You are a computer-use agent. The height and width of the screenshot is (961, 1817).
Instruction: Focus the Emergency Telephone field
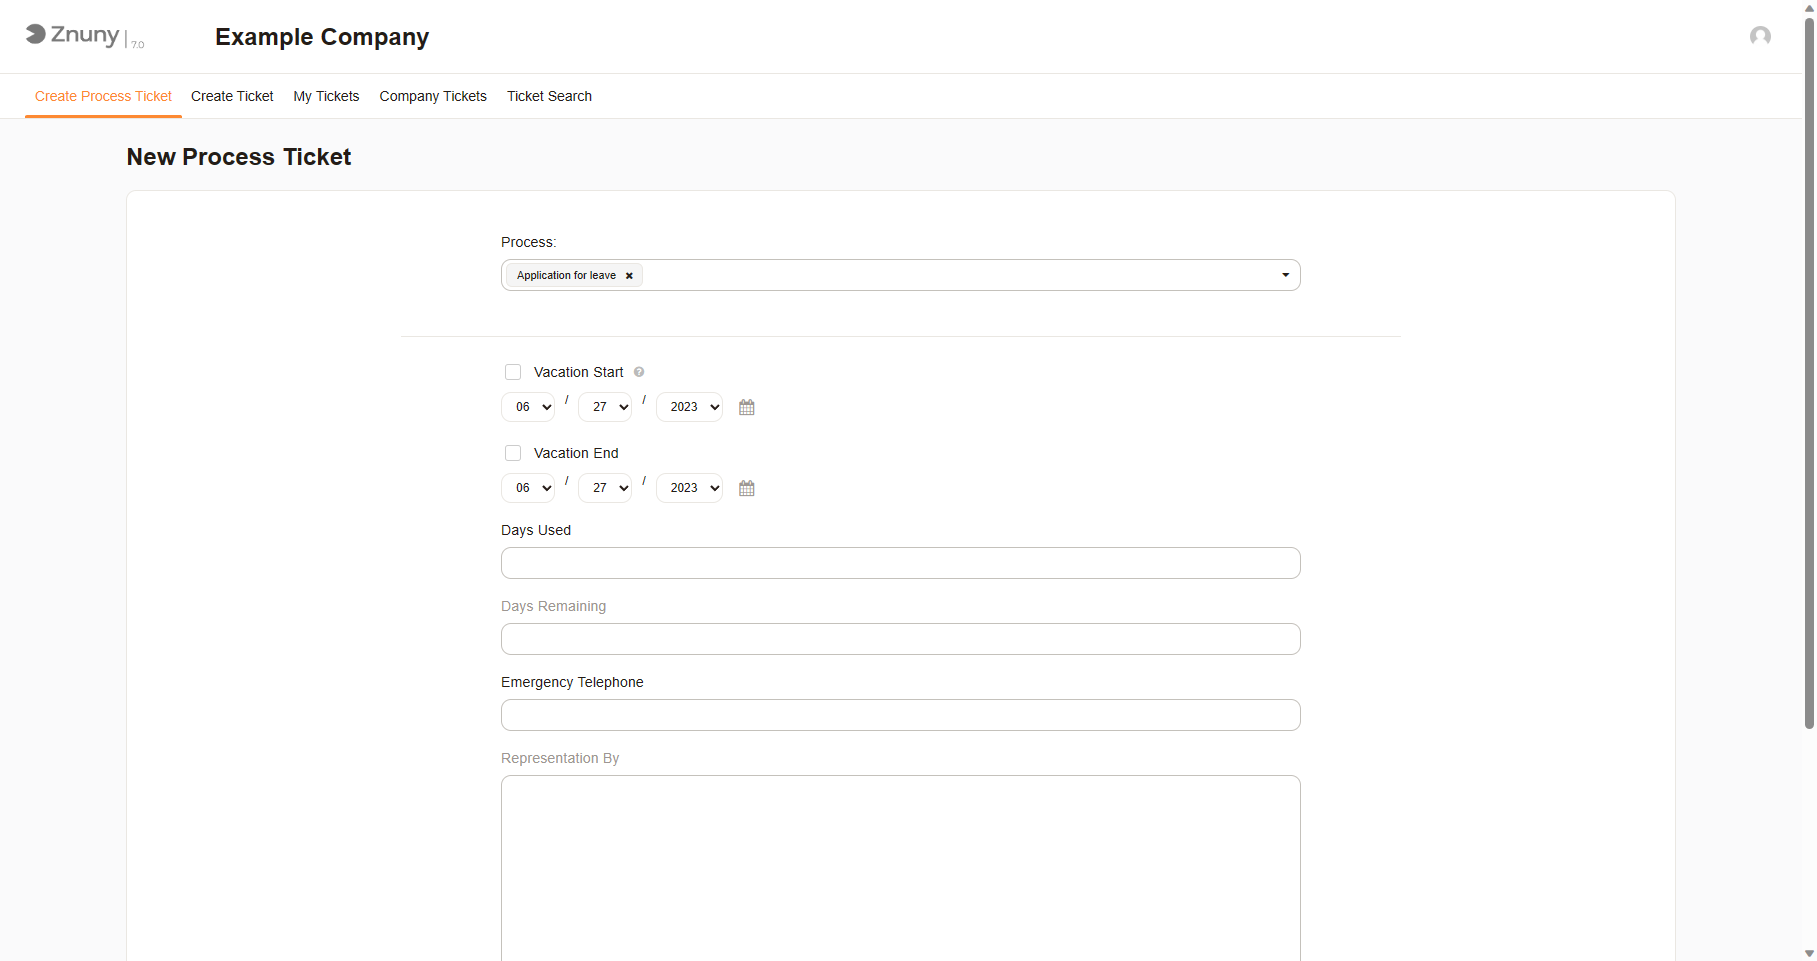[x=900, y=715]
